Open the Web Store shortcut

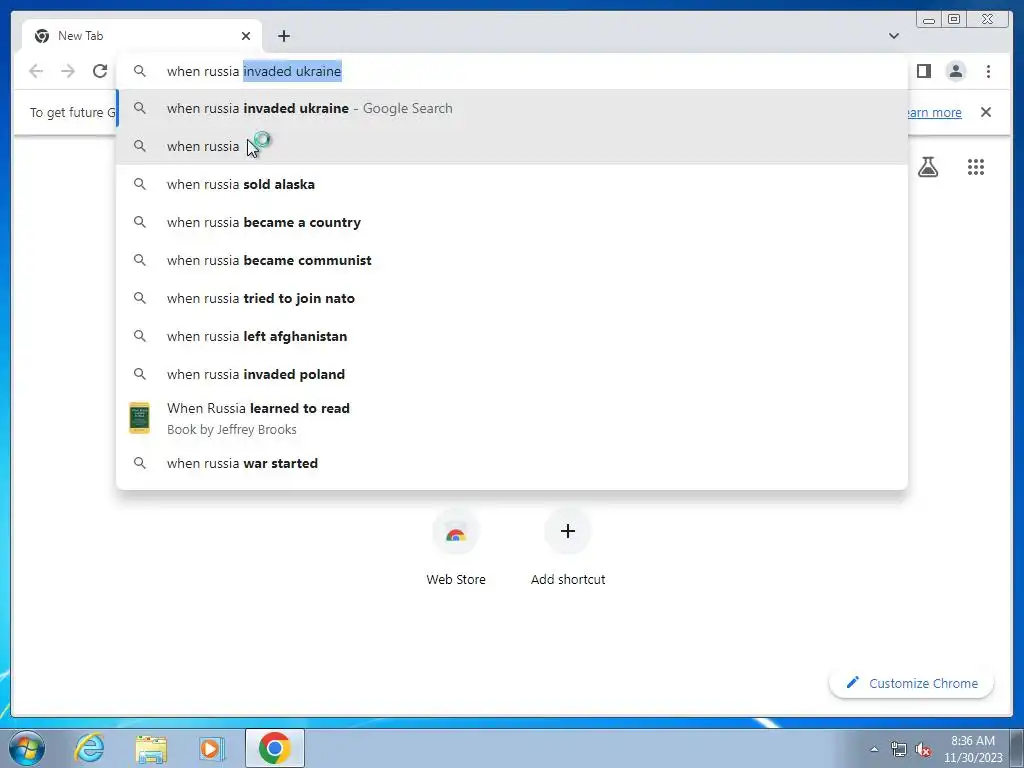point(456,549)
